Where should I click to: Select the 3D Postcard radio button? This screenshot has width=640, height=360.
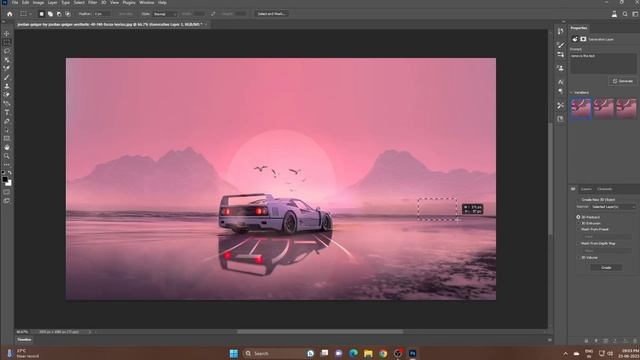tap(578, 217)
